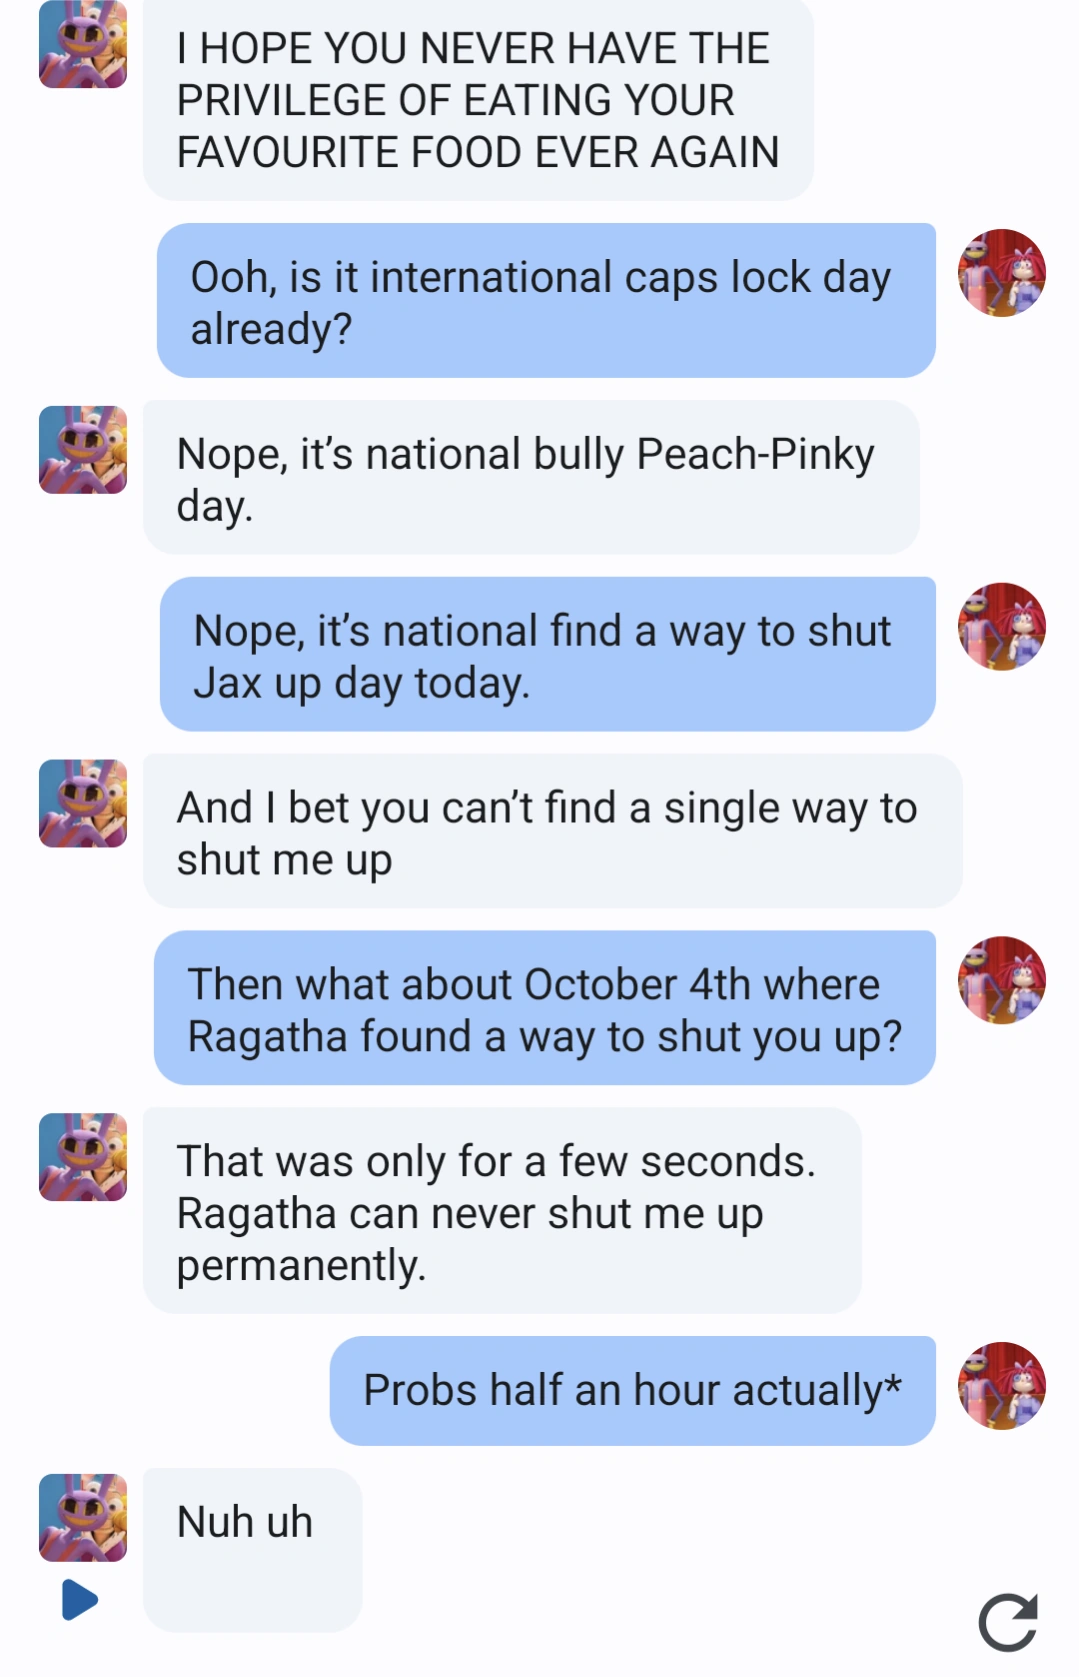Select the 'can't find a single way' bubble
This screenshot has width=1079, height=1677.
coord(552,832)
